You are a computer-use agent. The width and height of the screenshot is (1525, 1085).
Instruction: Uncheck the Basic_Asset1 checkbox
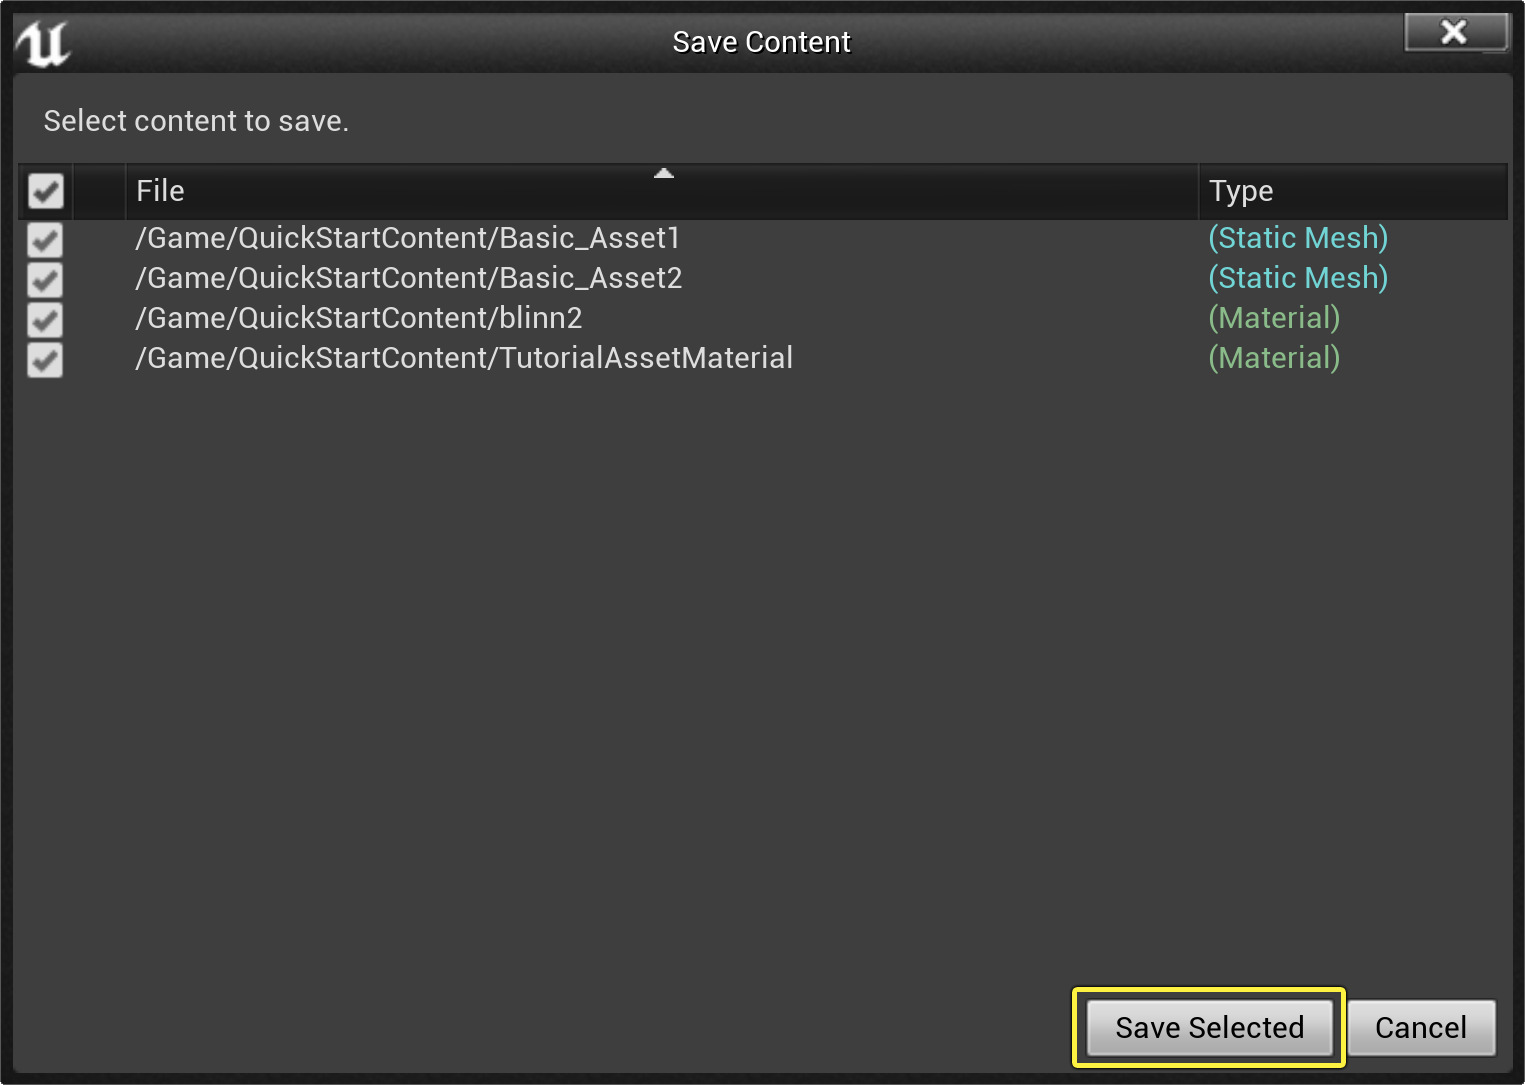pos(44,240)
